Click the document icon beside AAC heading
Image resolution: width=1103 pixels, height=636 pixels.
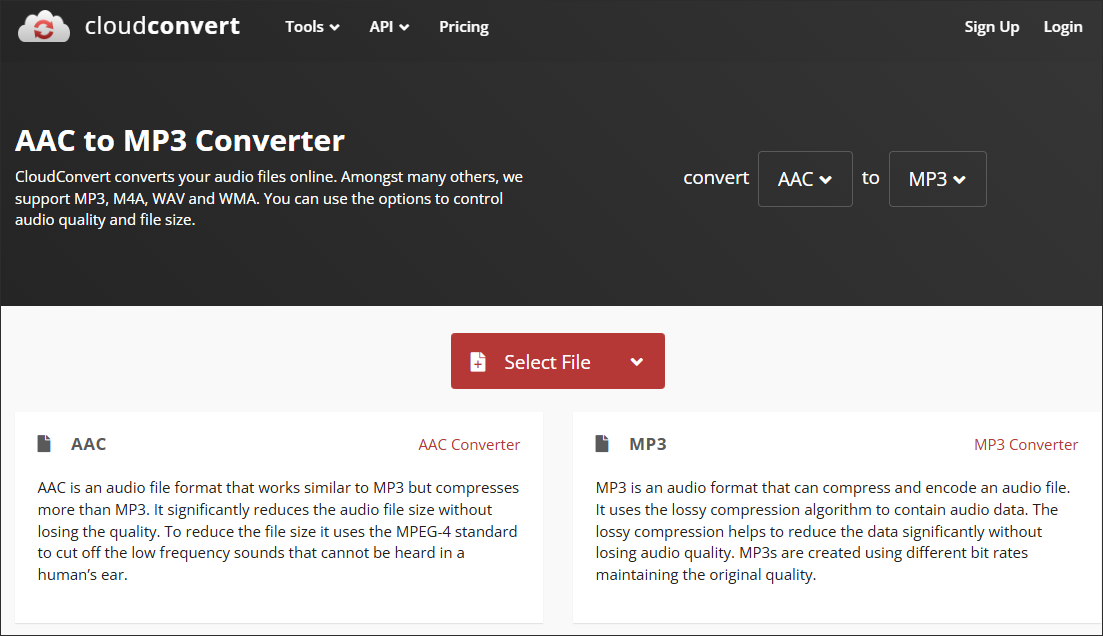(44, 443)
